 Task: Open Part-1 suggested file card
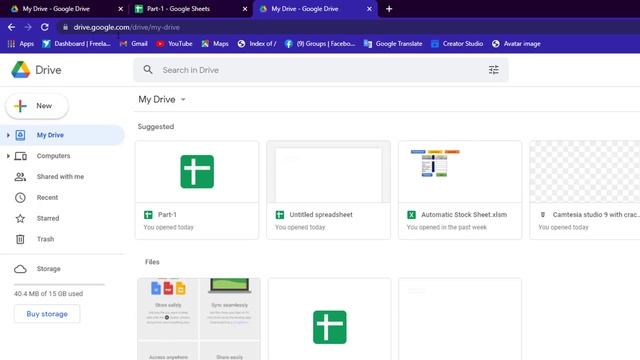[197, 190]
